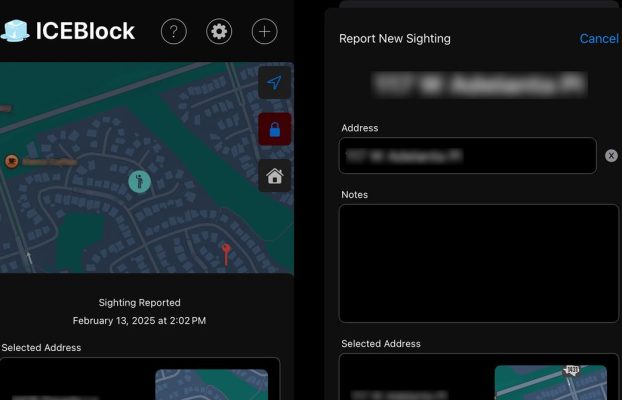Cancel the Report New Sighting form
This screenshot has height=400, width=622.
coord(599,38)
